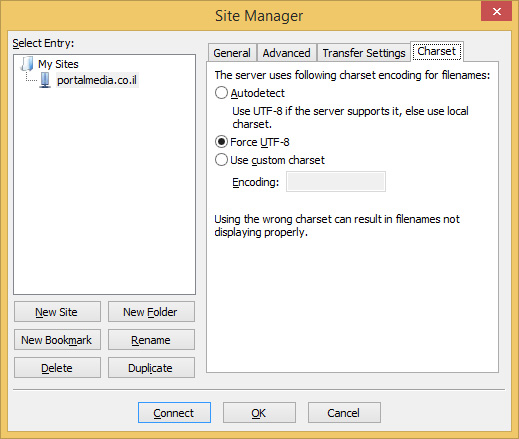Select the Force UTF-8 radio button
519x439 pixels.
pos(221,142)
